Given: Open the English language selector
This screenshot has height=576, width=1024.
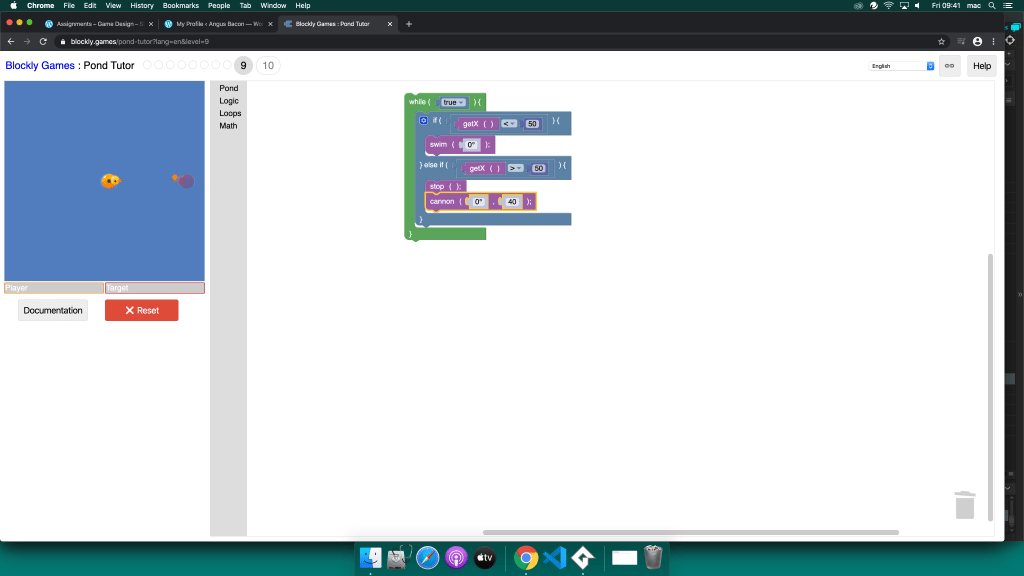Looking at the screenshot, I should click(x=901, y=66).
